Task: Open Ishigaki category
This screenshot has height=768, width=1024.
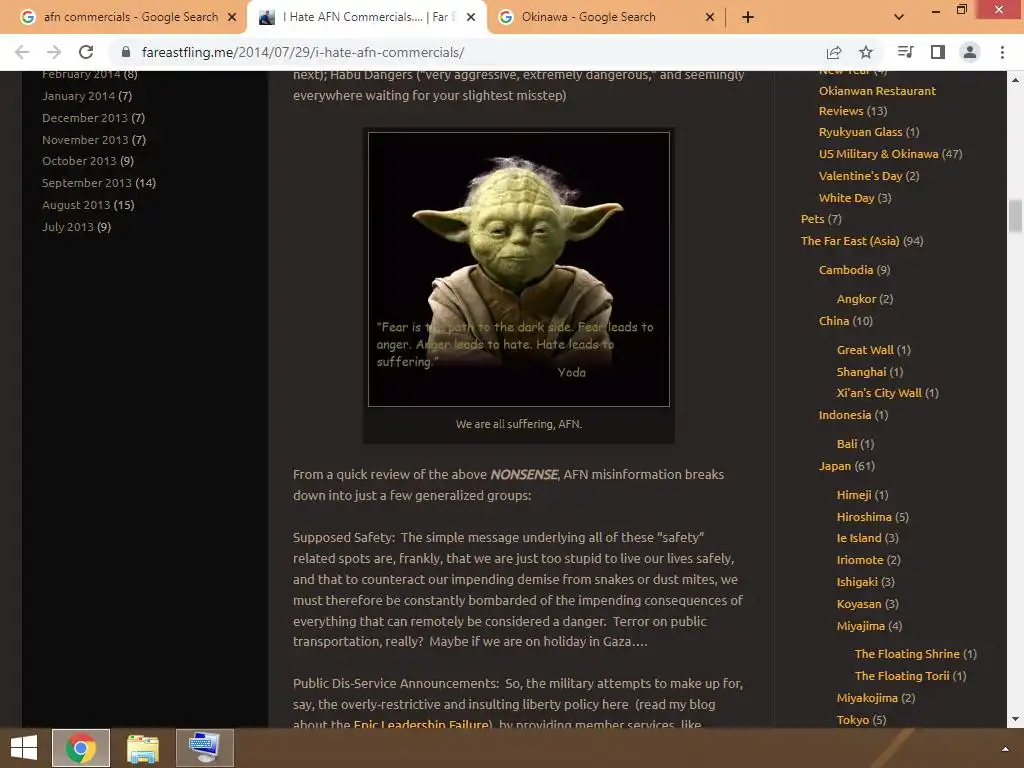Action: [x=857, y=582]
